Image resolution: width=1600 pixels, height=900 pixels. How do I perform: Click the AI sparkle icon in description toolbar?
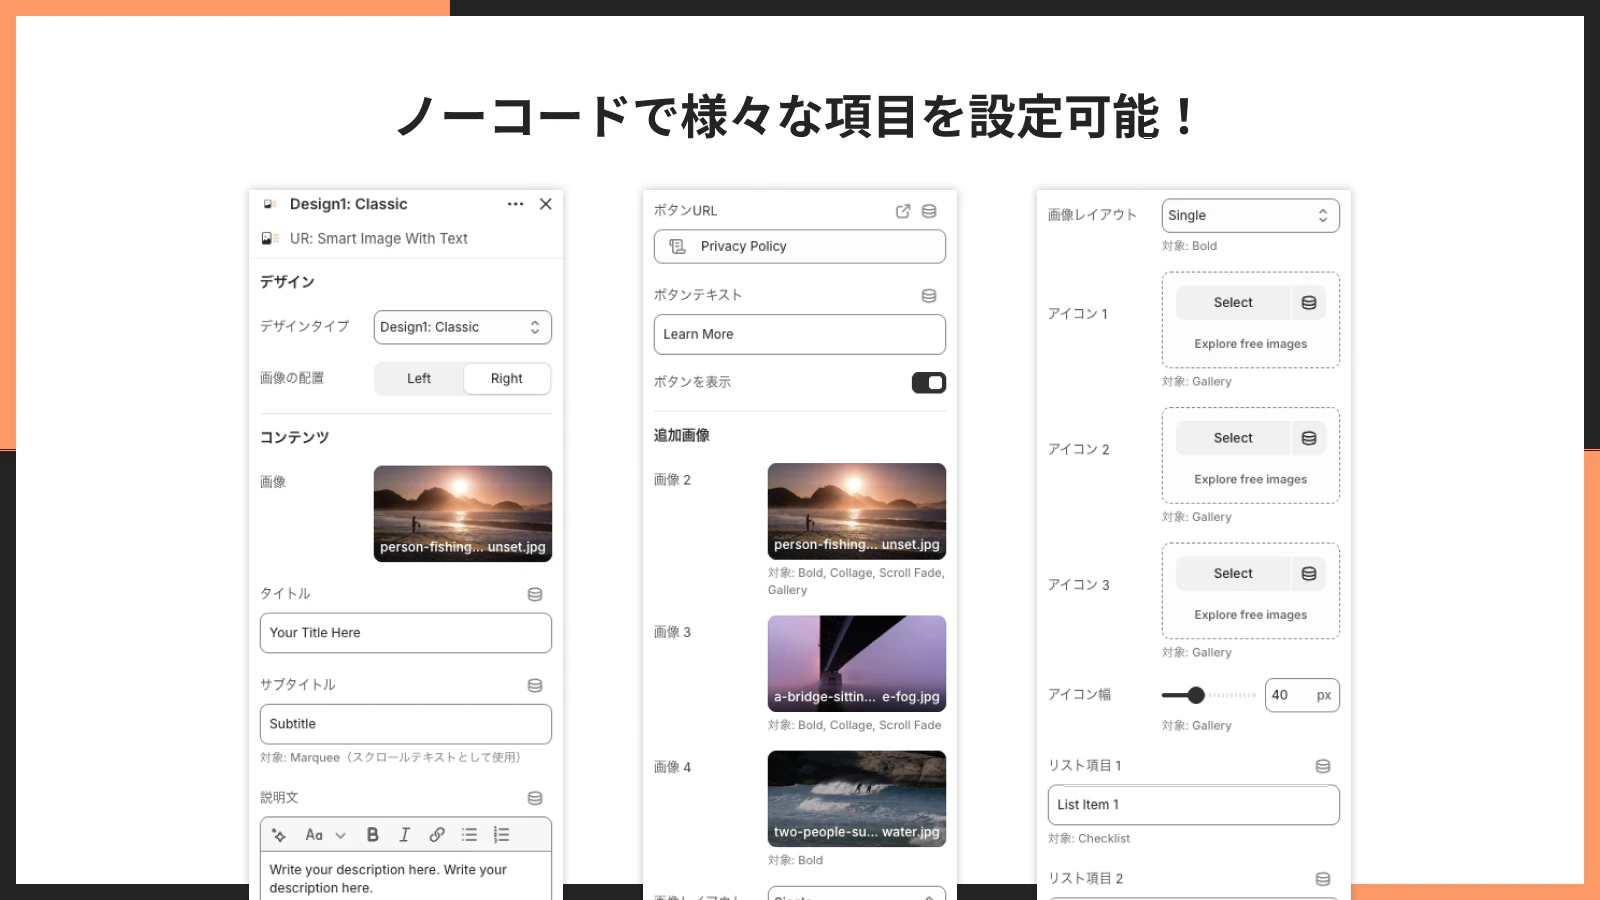pyautogui.click(x=279, y=835)
